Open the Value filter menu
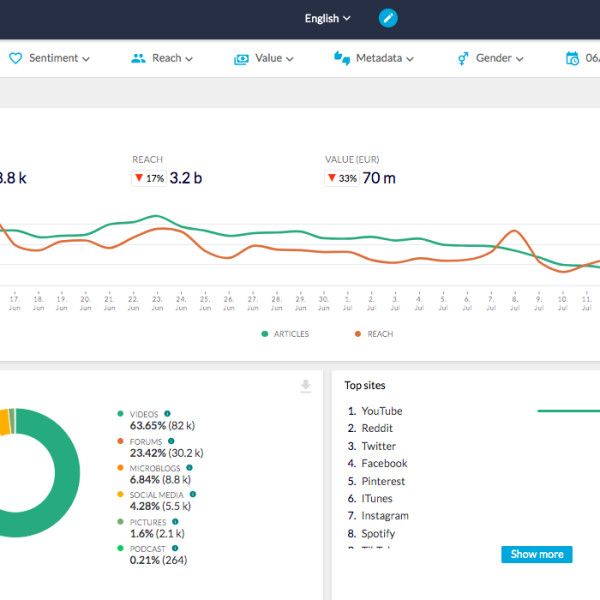The height and width of the screenshot is (600, 600). pyautogui.click(x=264, y=59)
